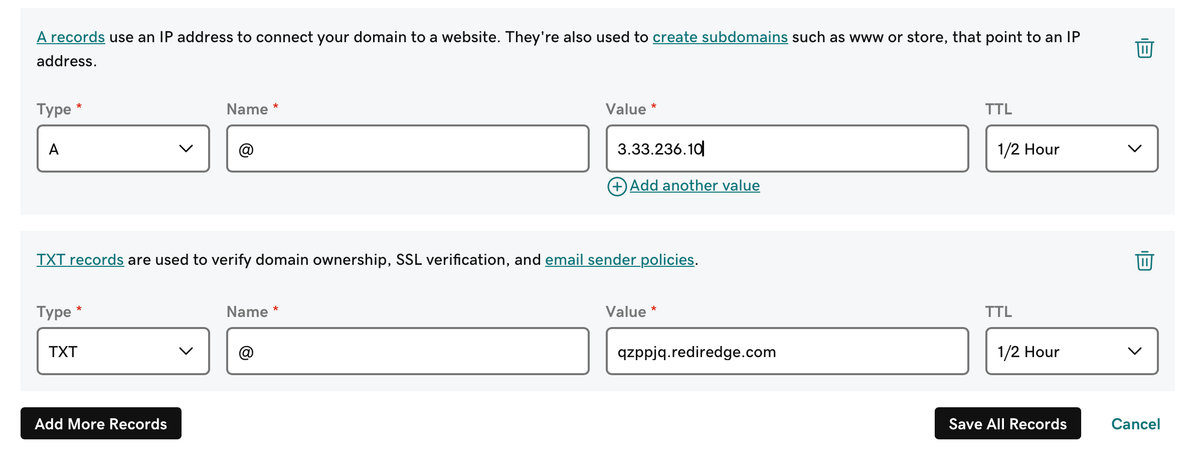Open the TXT record Type dropdown
The width and height of the screenshot is (1200, 470).
pyautogui.click(x=123, y=352)
